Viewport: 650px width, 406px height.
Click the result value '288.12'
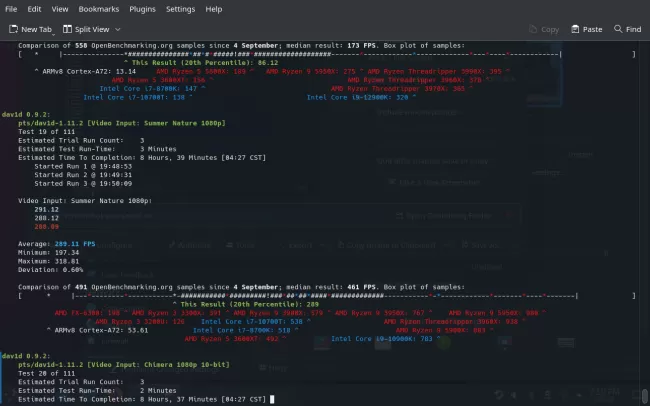tap(46, 218)
